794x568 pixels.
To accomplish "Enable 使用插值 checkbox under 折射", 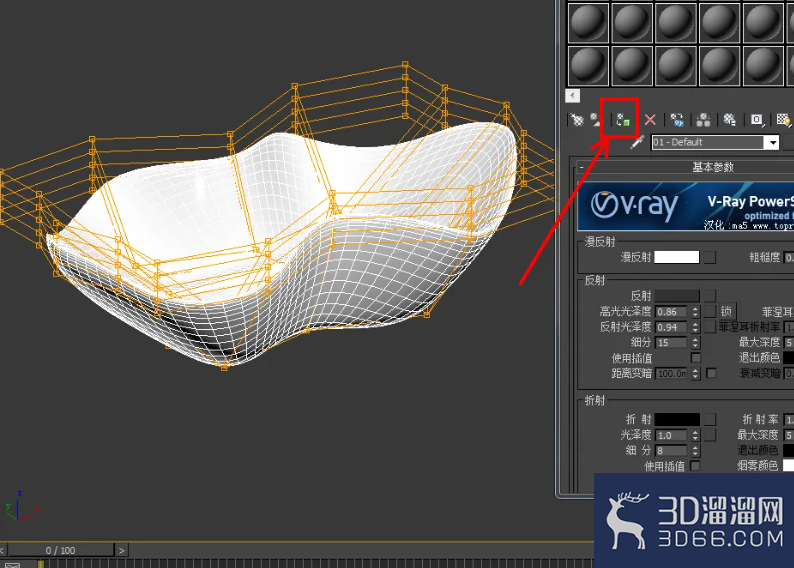I will [x=695, y=465].
